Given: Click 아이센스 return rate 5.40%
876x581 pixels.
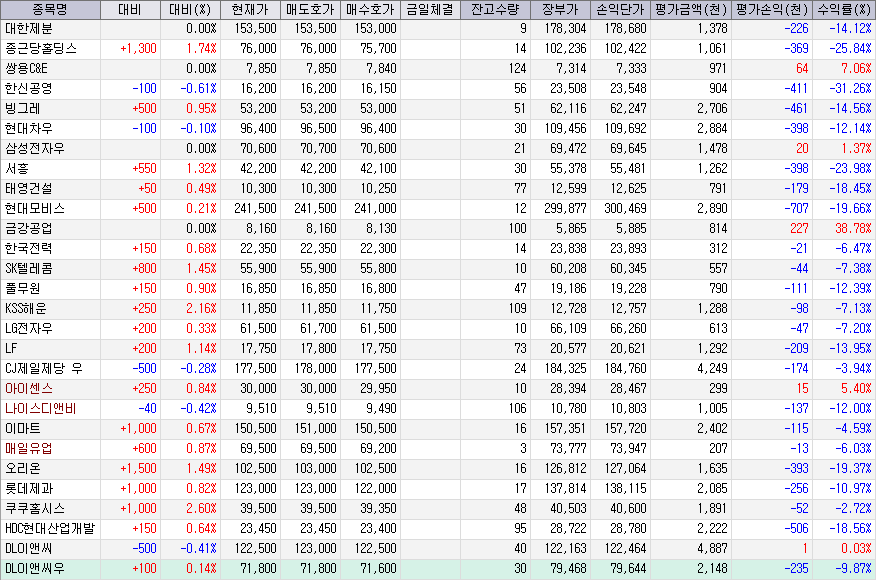Looking at the screenshot, I should (856, 389).
